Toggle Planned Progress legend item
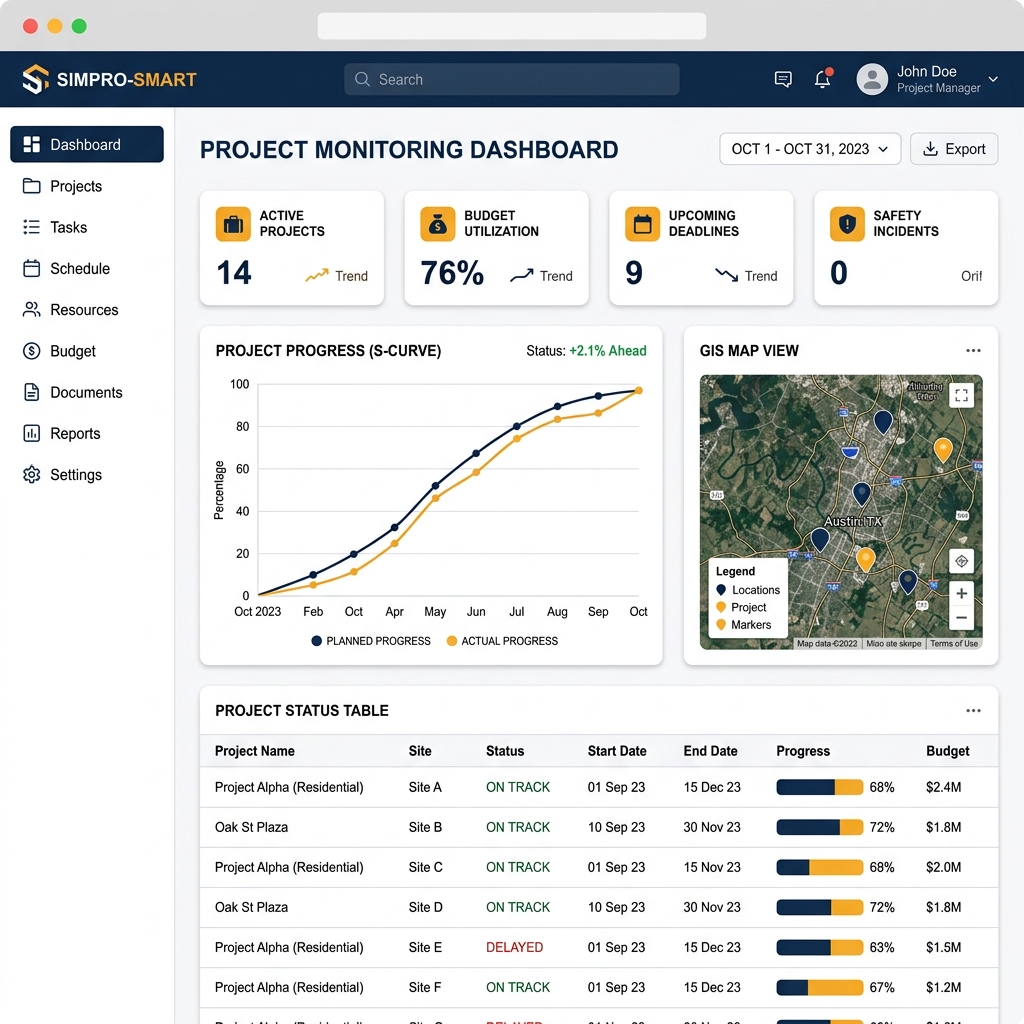Screen dimensions: 1024x1024 (x=371, y=641)
